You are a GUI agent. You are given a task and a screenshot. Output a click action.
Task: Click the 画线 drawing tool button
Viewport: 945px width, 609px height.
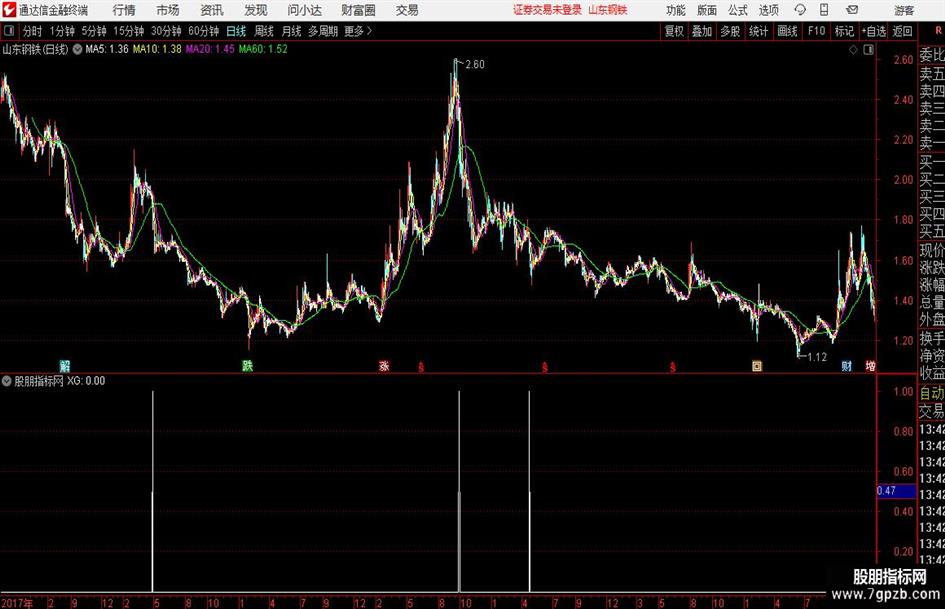[787, 31]
